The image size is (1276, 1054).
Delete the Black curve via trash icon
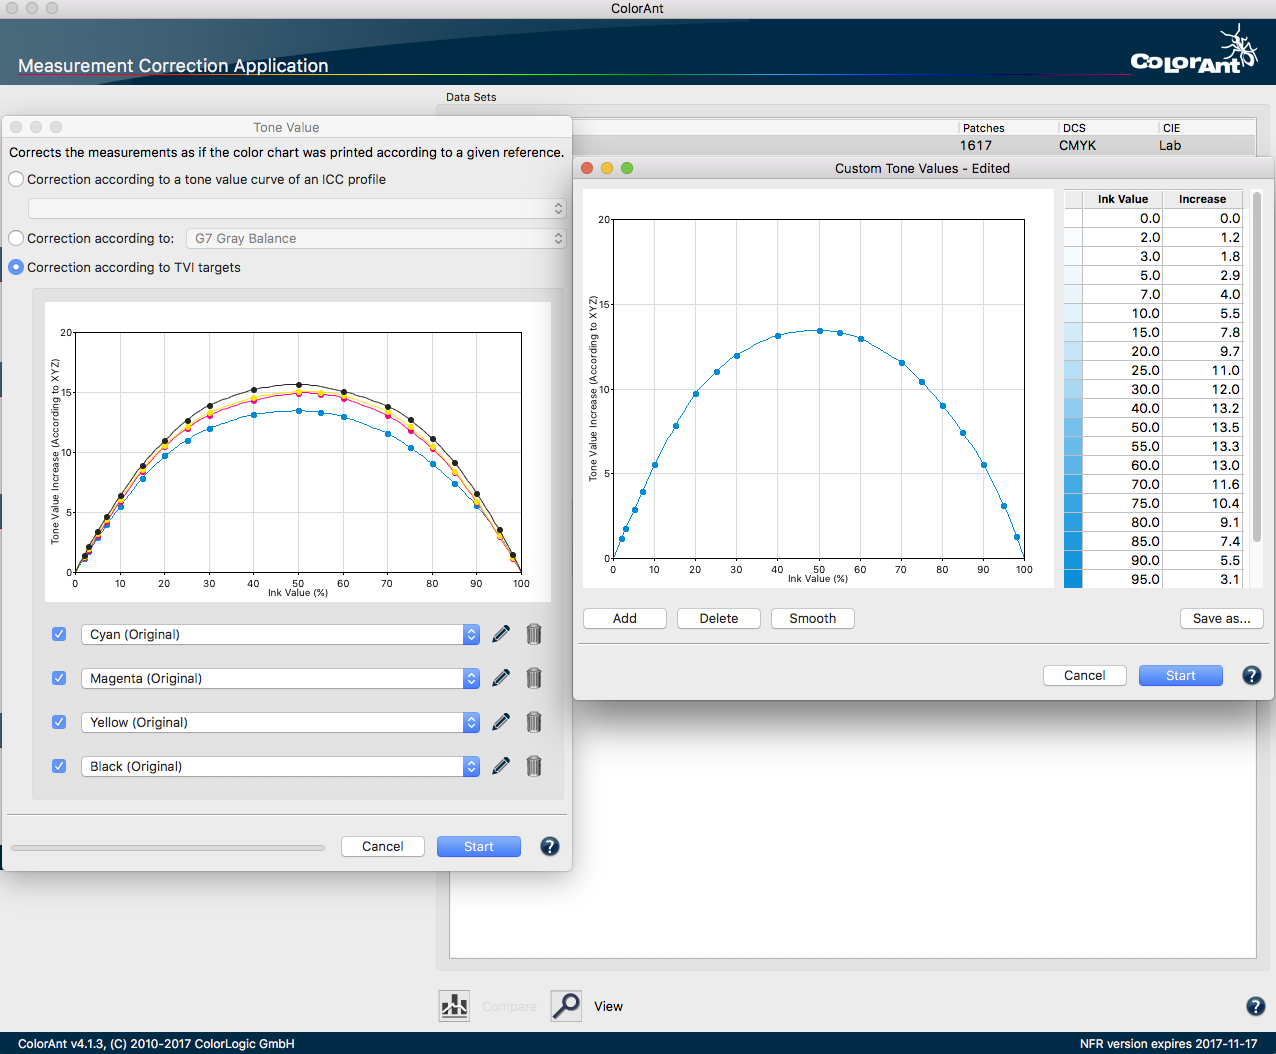pos(534,766)
